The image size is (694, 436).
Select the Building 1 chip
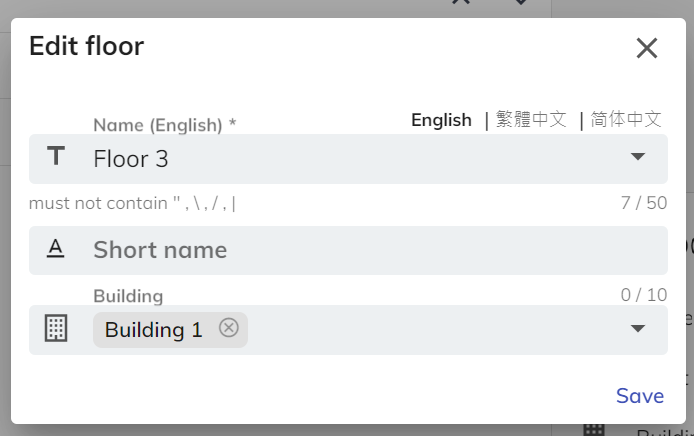click(x=153, y=329)
